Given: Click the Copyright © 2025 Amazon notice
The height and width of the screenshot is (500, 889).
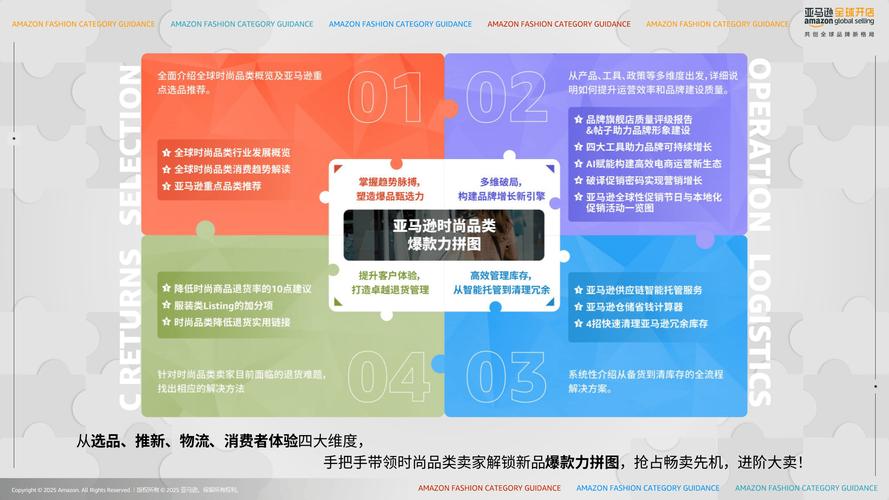Looking at the screenshot, I should pyautogui.click(x=124, y=490).
